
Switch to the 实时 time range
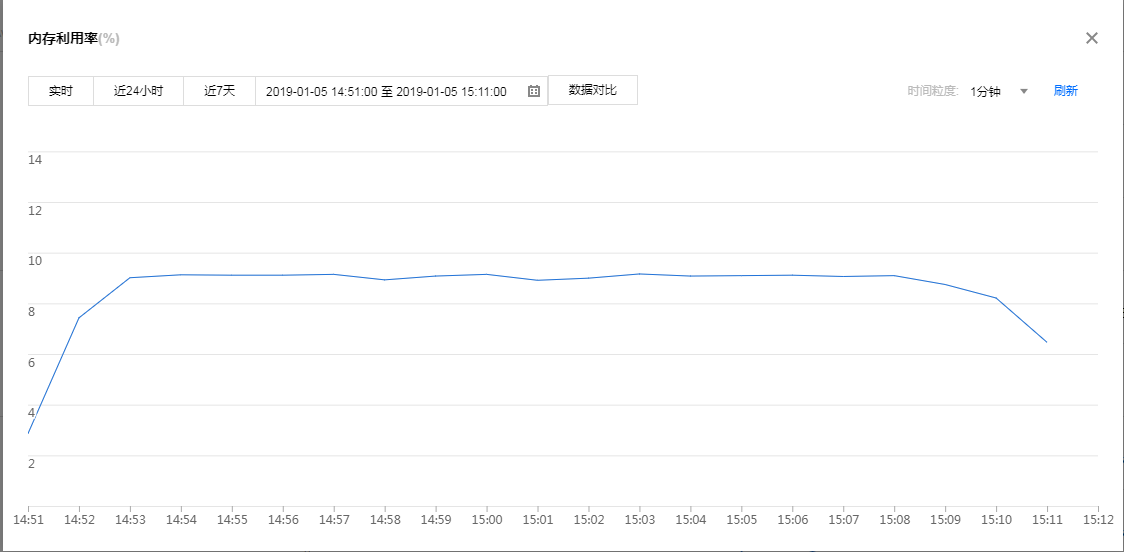61,91
